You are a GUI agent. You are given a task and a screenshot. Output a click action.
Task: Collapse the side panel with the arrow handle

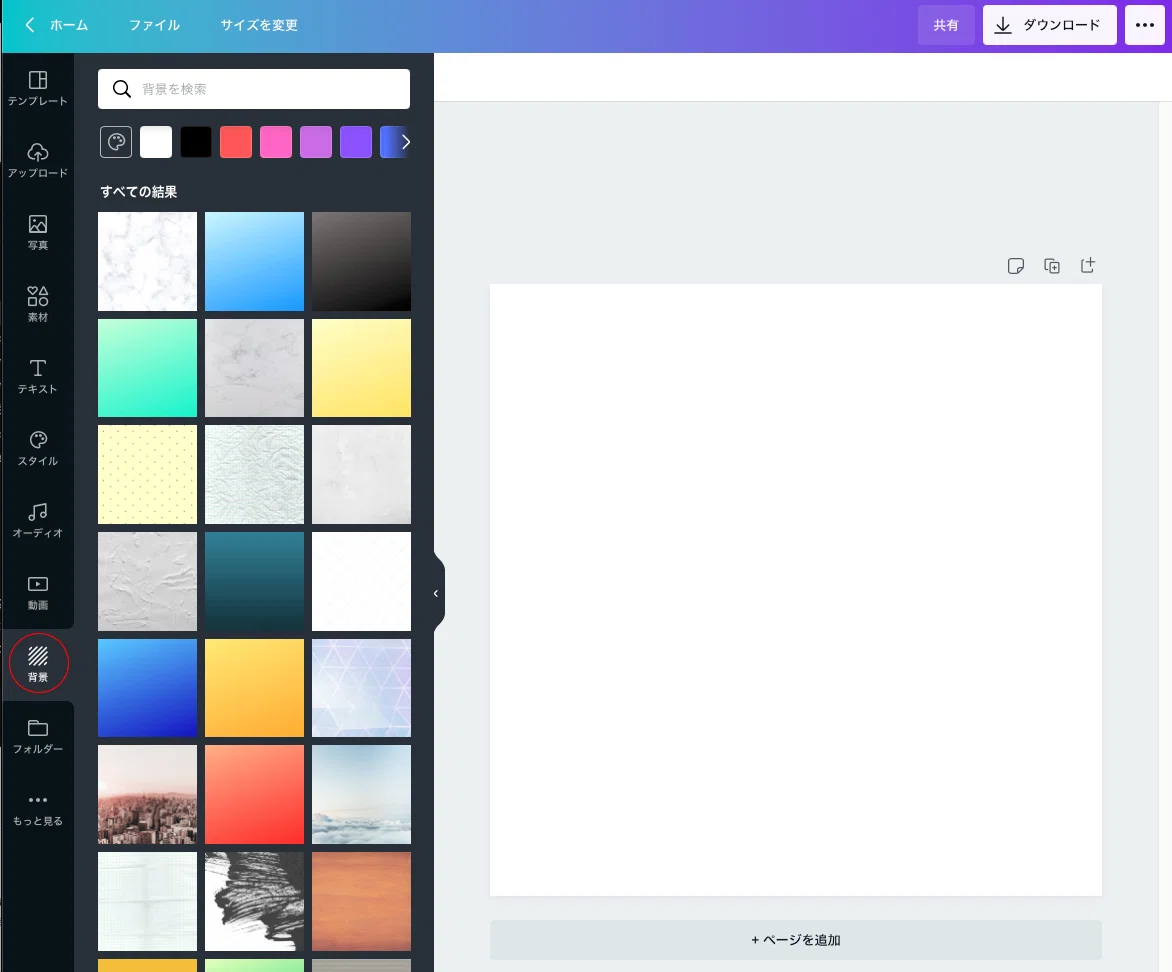coord(437,593)
